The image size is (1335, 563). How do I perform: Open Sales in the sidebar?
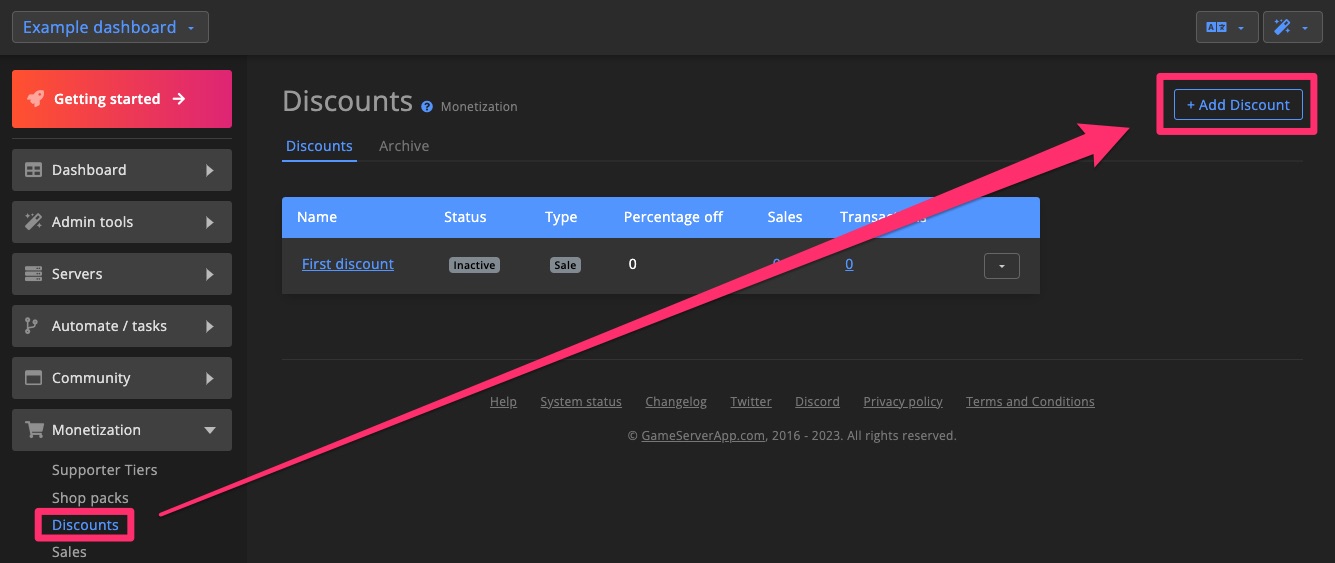click(x=69, y=552)
